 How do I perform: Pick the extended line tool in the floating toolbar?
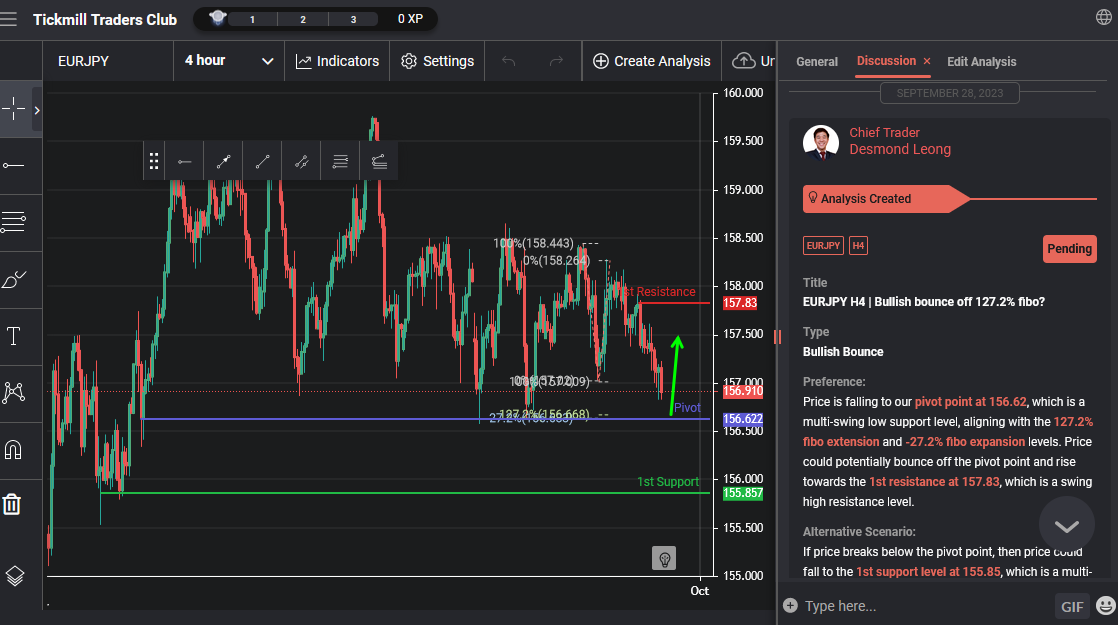pyautogui.click(x=302, y=162)
